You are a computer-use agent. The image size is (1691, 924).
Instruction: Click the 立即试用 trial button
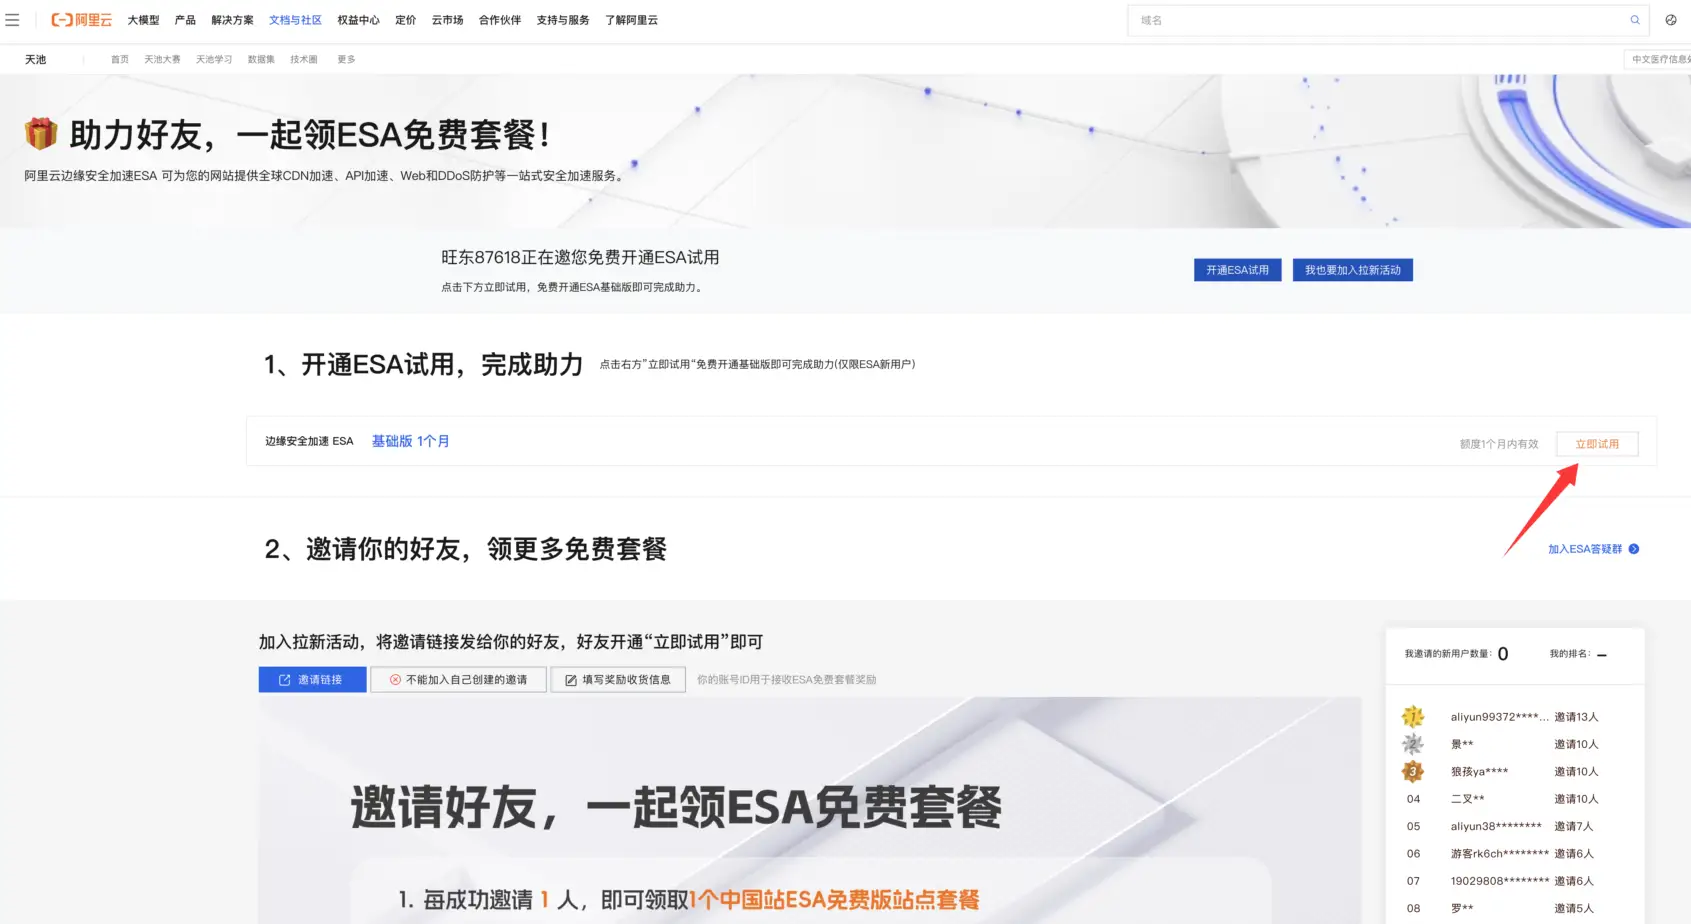coord(1597,443)
